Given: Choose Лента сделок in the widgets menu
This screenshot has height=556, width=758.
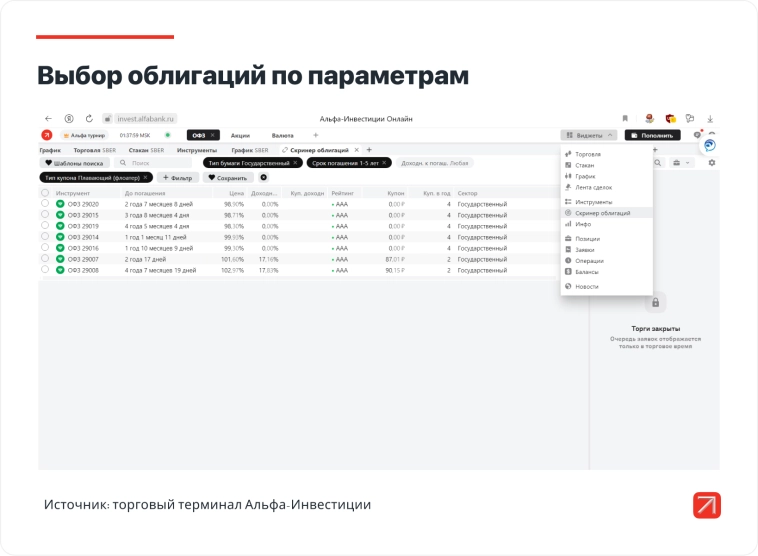Looking at the screenshot, I should click(607, 187).
